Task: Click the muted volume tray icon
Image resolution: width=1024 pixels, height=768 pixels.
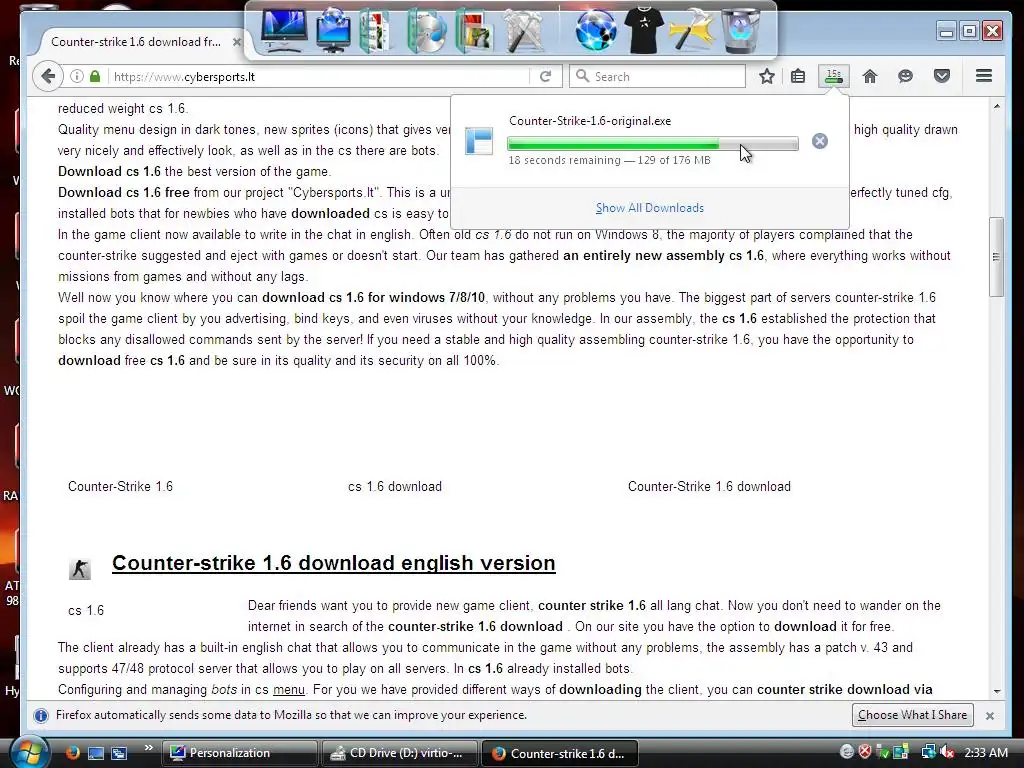Action: pos(946,752)
